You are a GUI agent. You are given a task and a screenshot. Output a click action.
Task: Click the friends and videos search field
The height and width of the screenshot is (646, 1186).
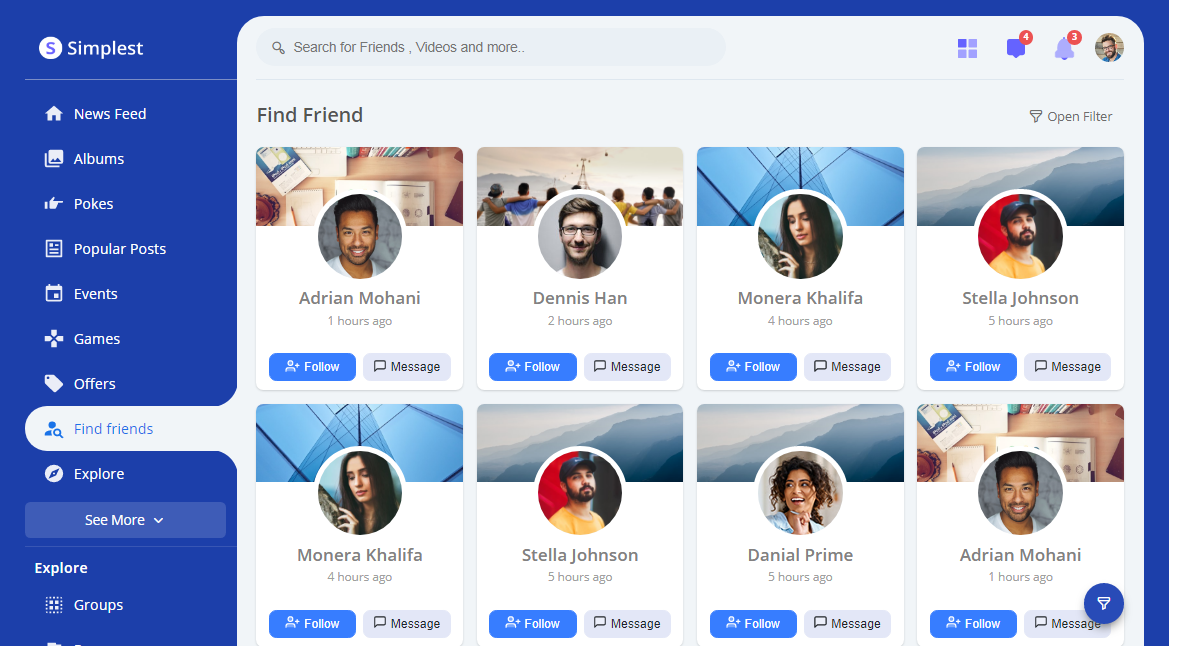(490, 47)
